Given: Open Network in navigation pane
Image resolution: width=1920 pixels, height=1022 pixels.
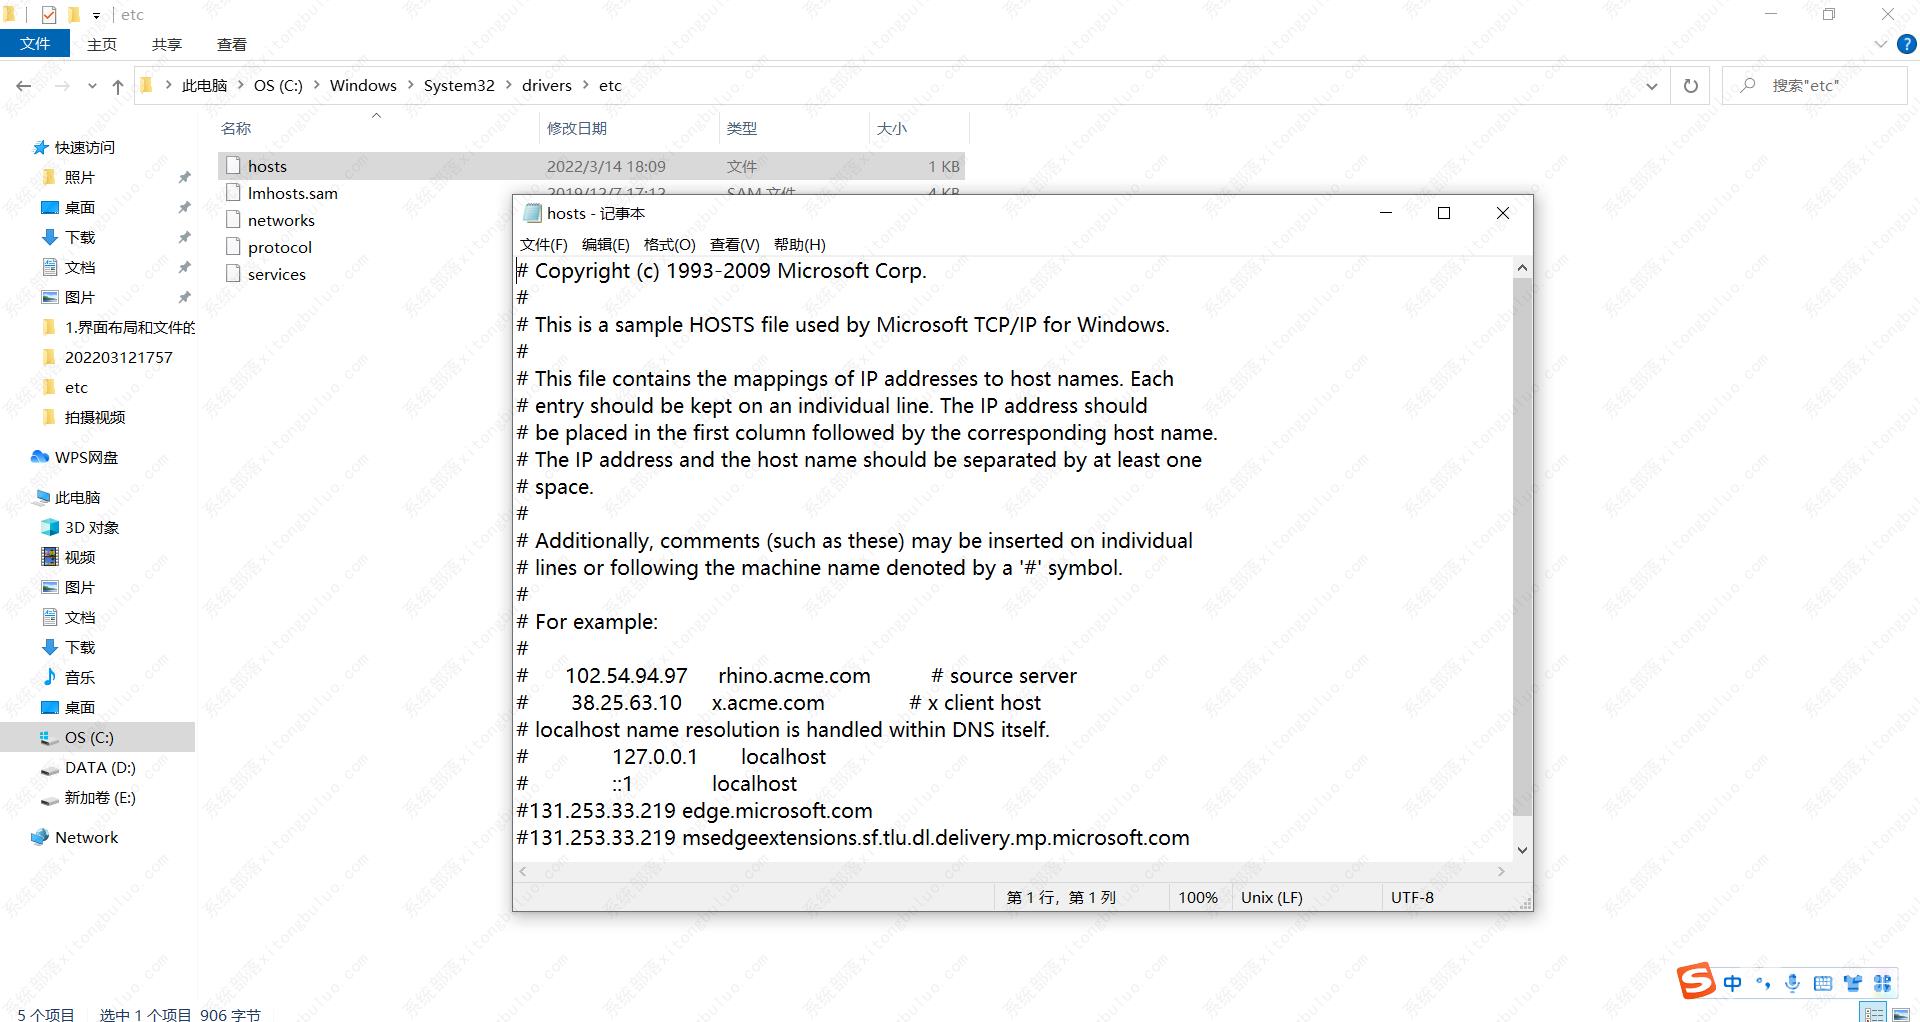Looking at the screenshot, I should (x=86, y=837).
